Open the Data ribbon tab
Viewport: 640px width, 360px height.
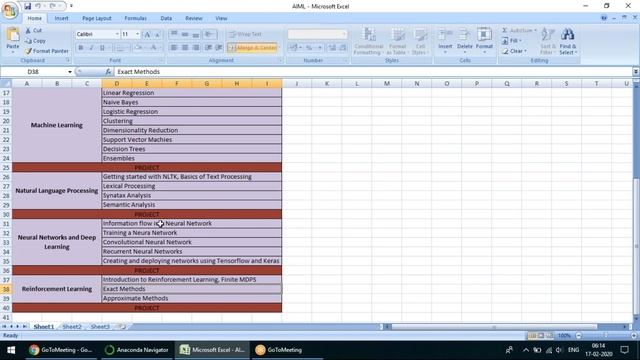tap(166, 18)
